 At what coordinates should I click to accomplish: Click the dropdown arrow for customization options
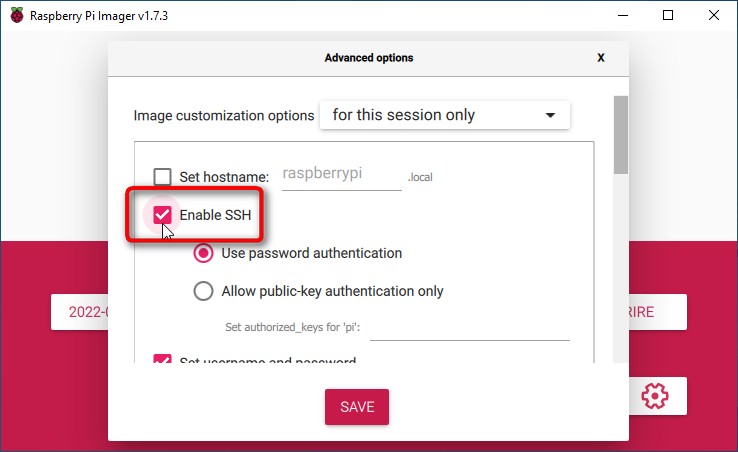(x=550, y=115)
